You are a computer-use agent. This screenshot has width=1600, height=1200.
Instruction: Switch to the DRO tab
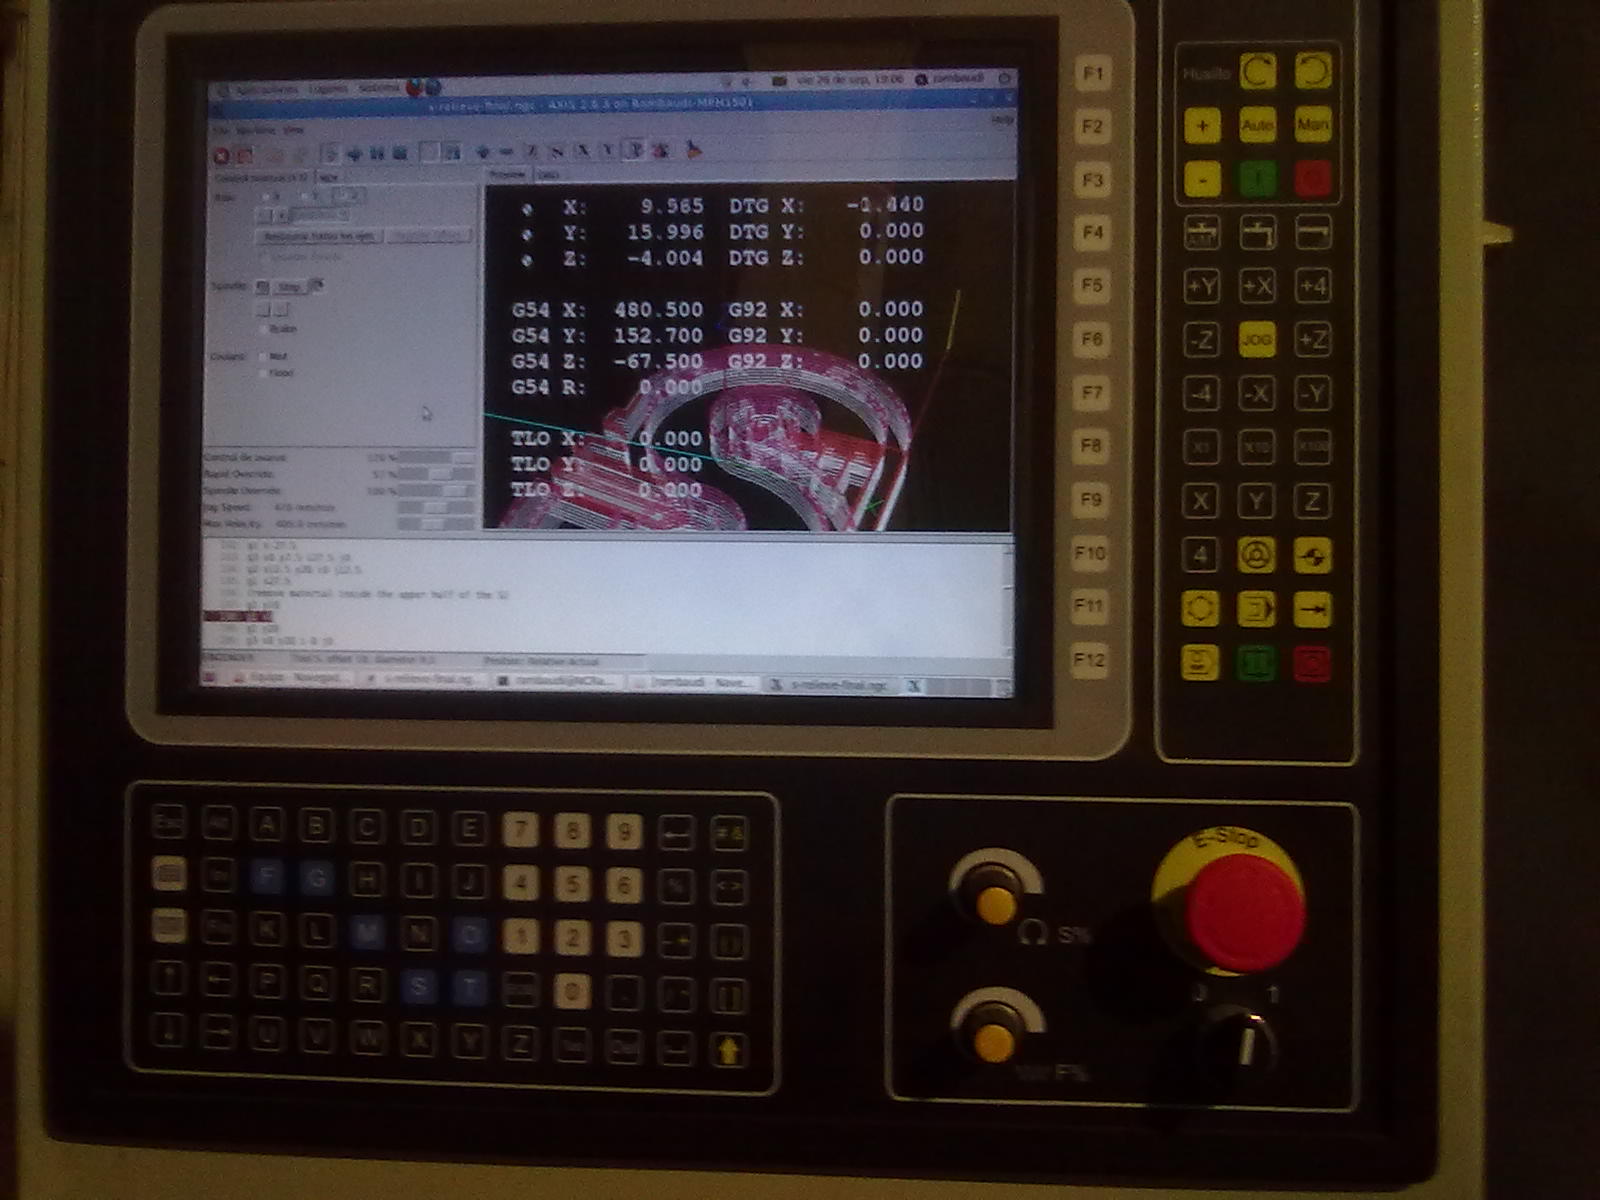(548, 174)
